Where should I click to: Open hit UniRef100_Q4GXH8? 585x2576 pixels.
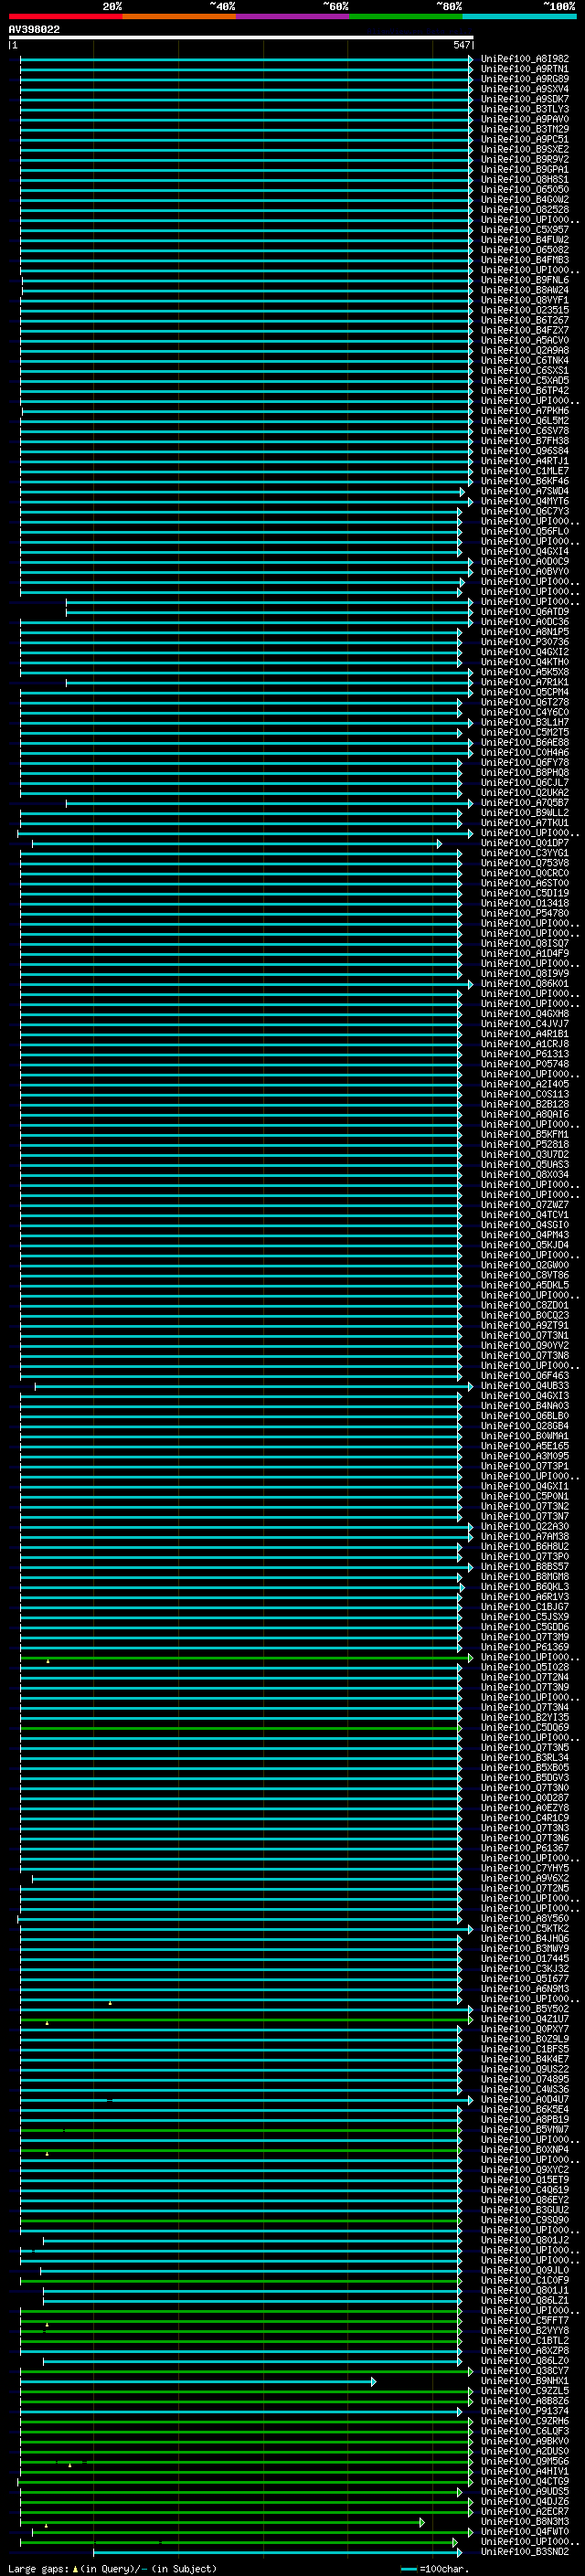[x=525, y=1014]
